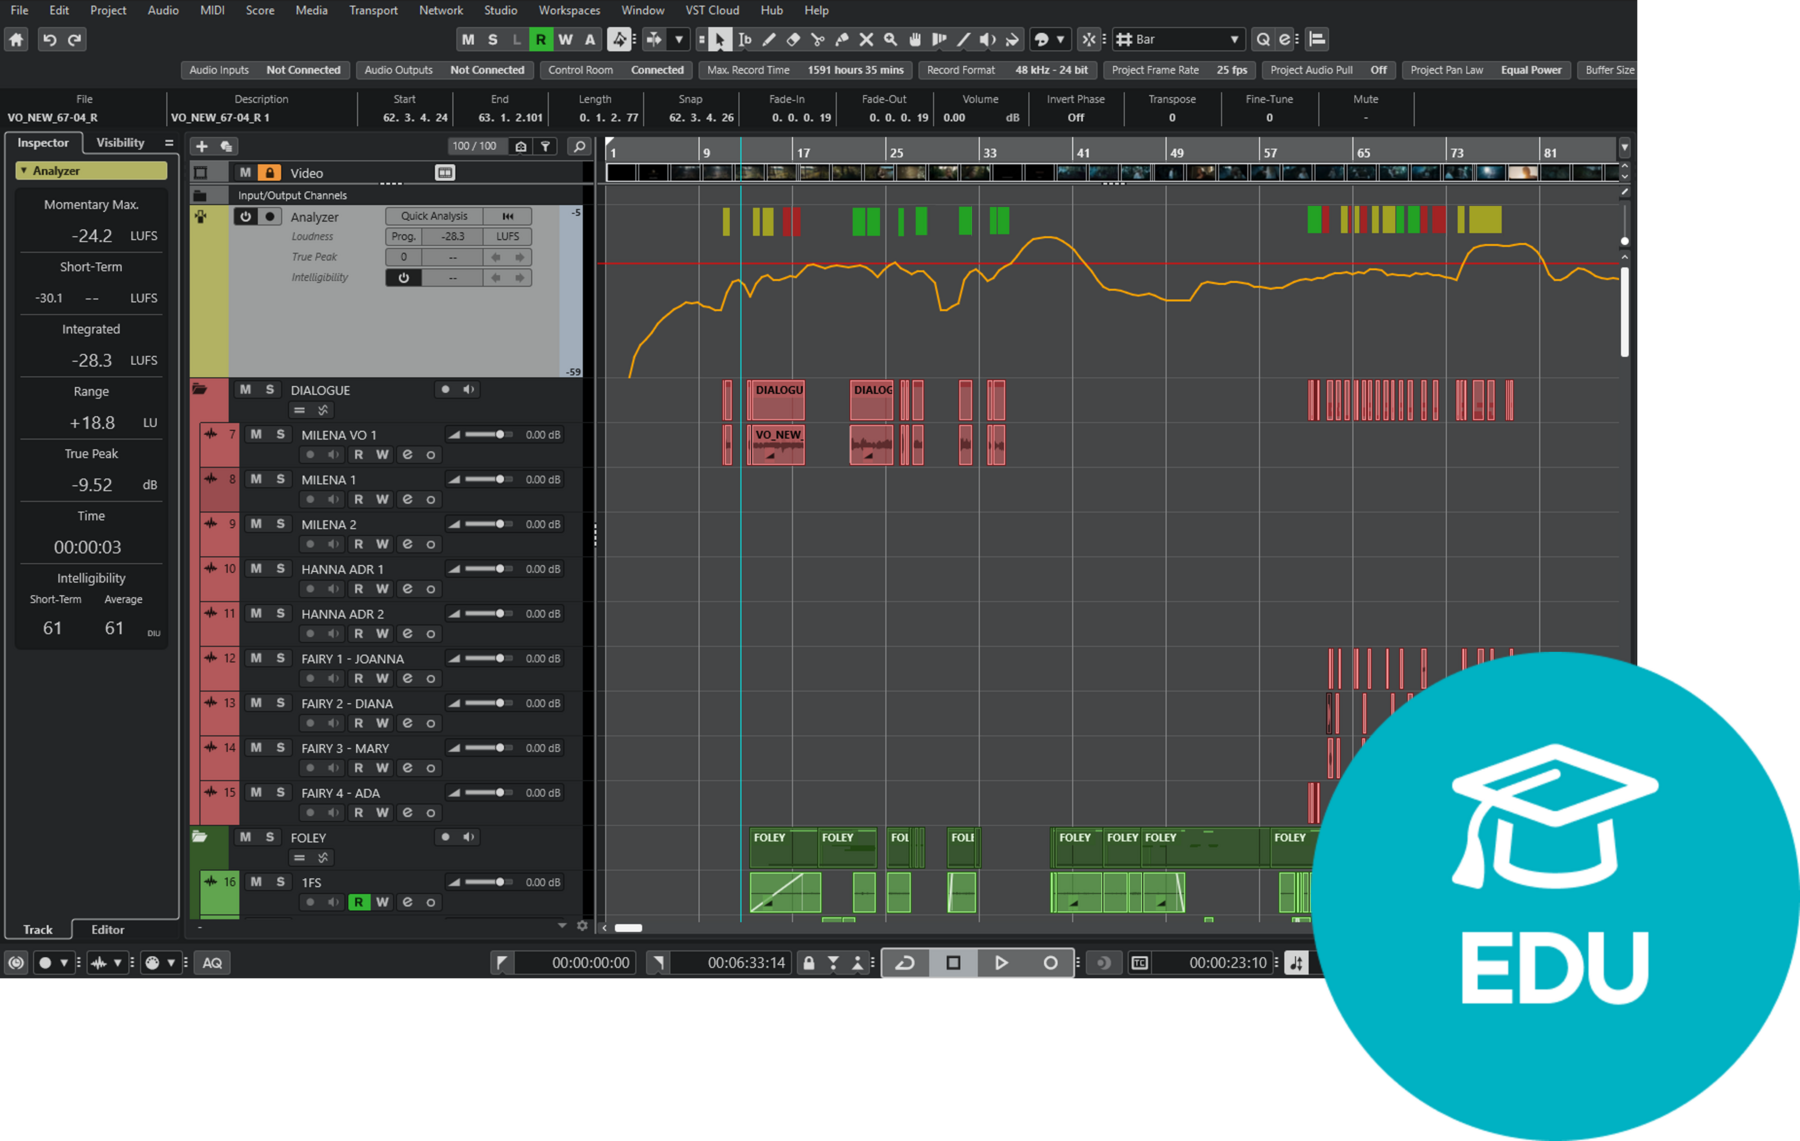Undo the last action
This screenshot has height=1141, width=1800.
coord(49,40)
